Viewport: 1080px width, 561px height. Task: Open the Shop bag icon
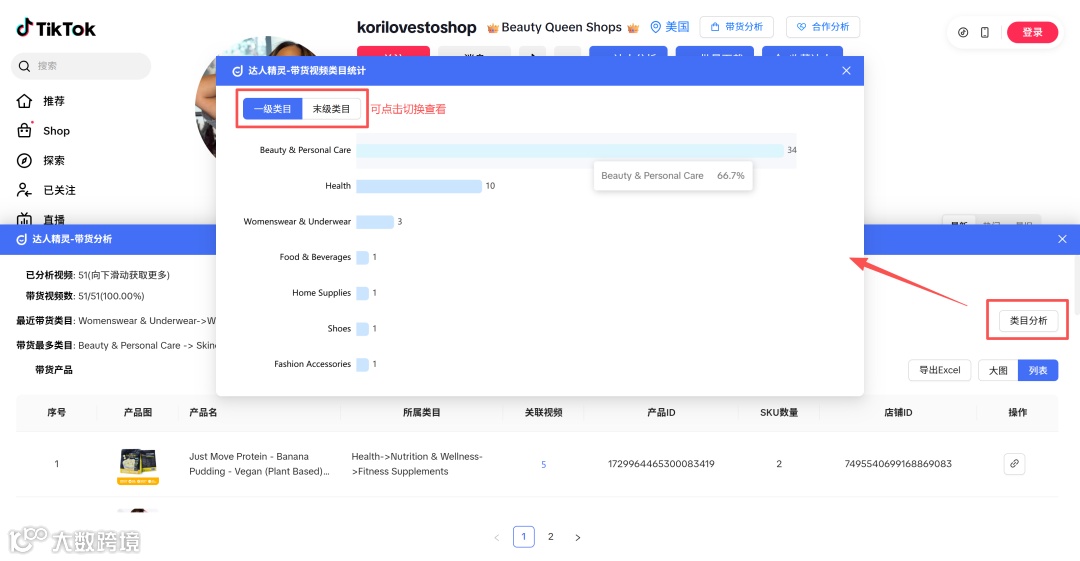coord(24,130)
